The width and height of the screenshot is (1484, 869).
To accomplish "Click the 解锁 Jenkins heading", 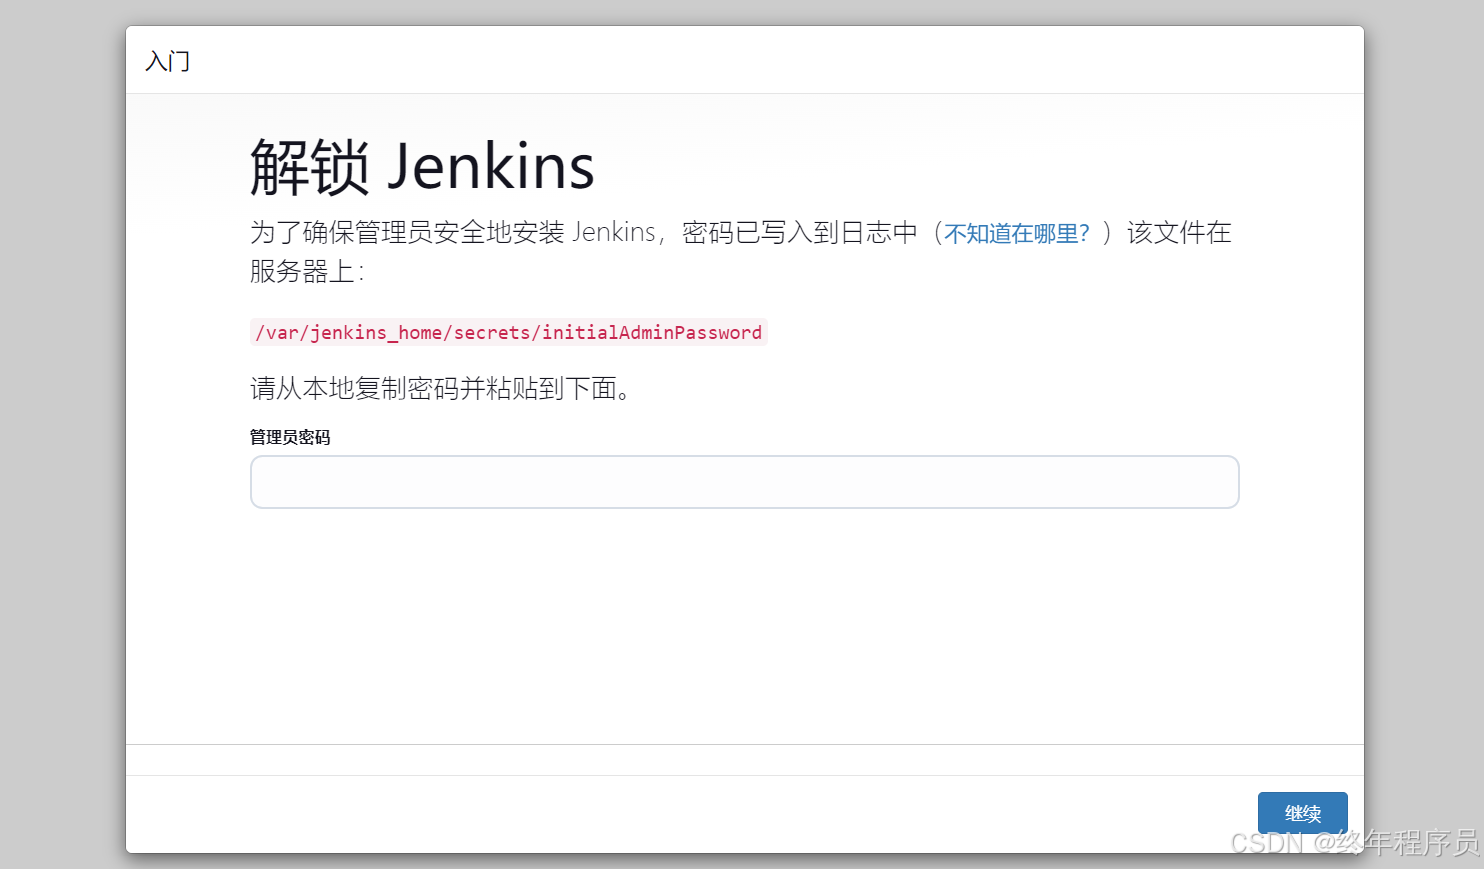I will tap(421, 166).
